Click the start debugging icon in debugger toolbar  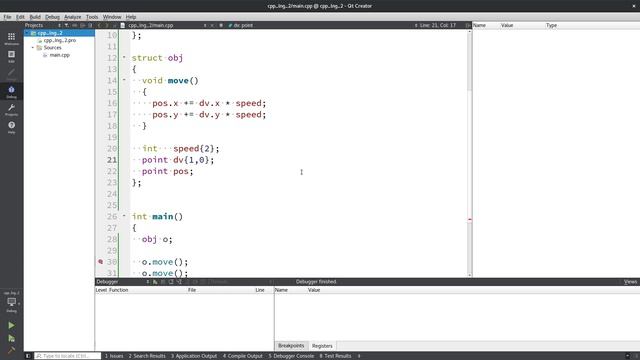[155, 282]
